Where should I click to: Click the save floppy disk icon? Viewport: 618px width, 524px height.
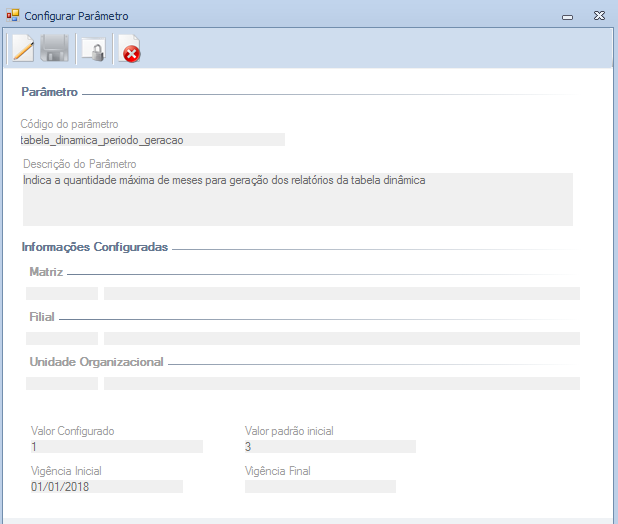coord(54,48)
